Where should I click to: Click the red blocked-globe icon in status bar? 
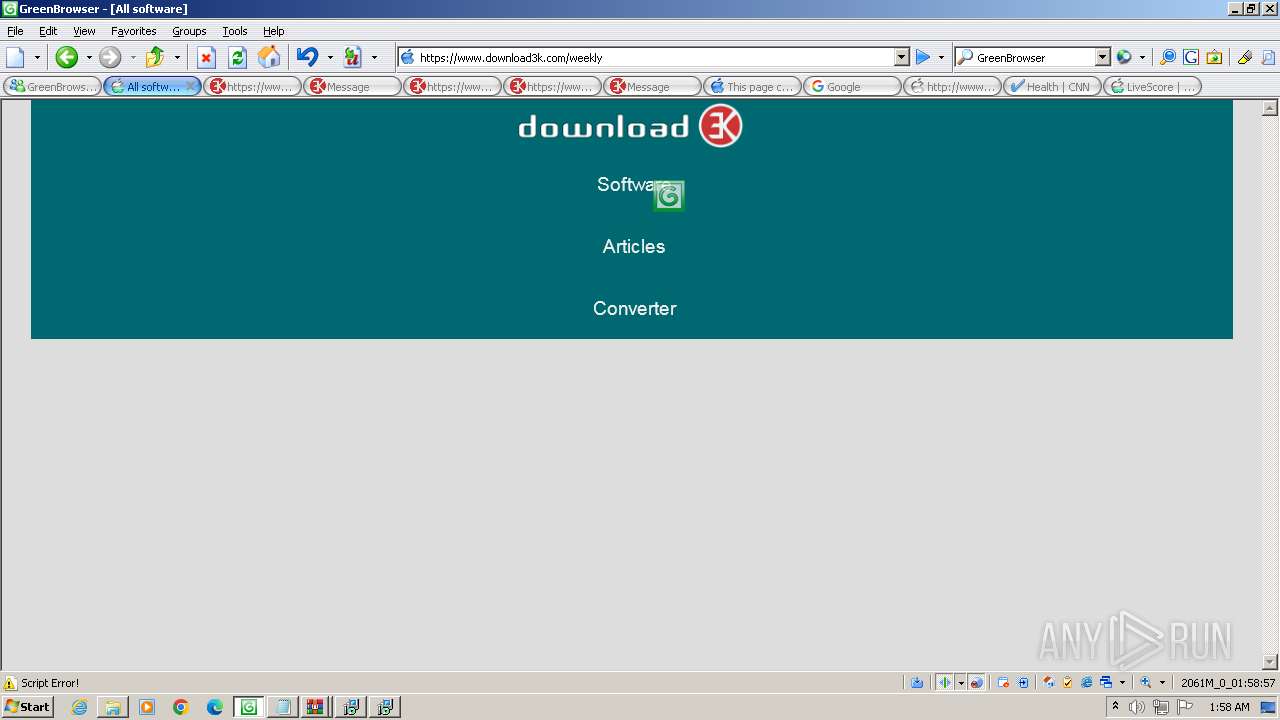tap(977, 683)
